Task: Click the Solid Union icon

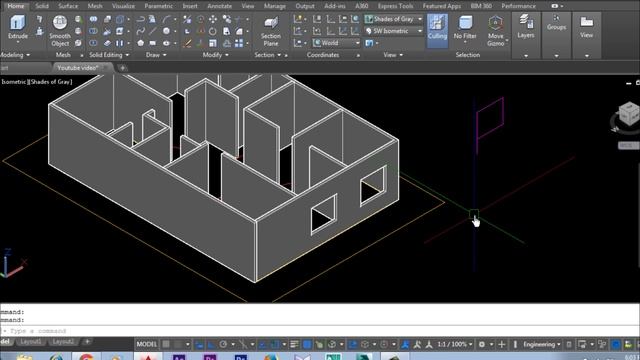Action: [x=93, y=19]
